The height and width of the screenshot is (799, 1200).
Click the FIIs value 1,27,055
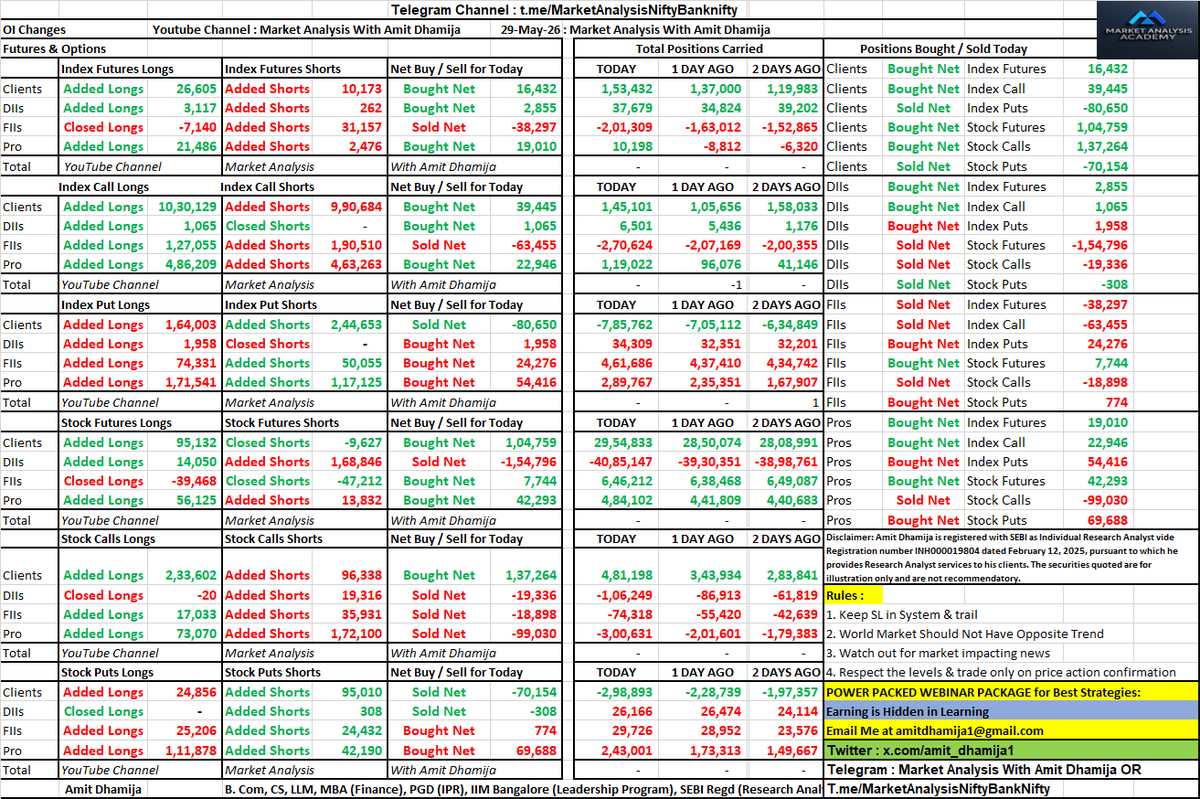189,245
